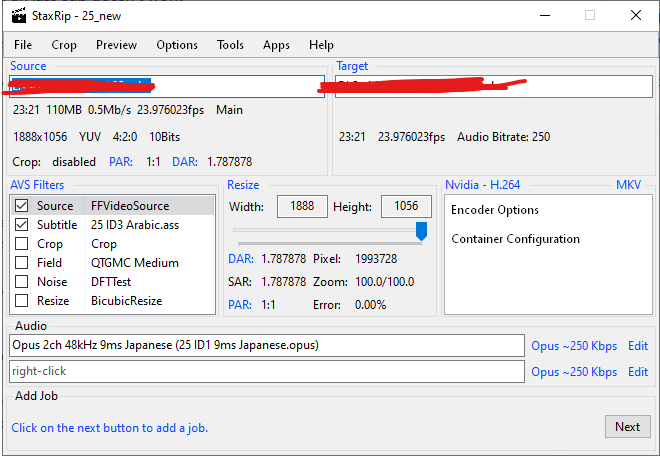Viewport: 660px width, 456px height.
Task: Close the StaxRip window
Action: (636, 16)
